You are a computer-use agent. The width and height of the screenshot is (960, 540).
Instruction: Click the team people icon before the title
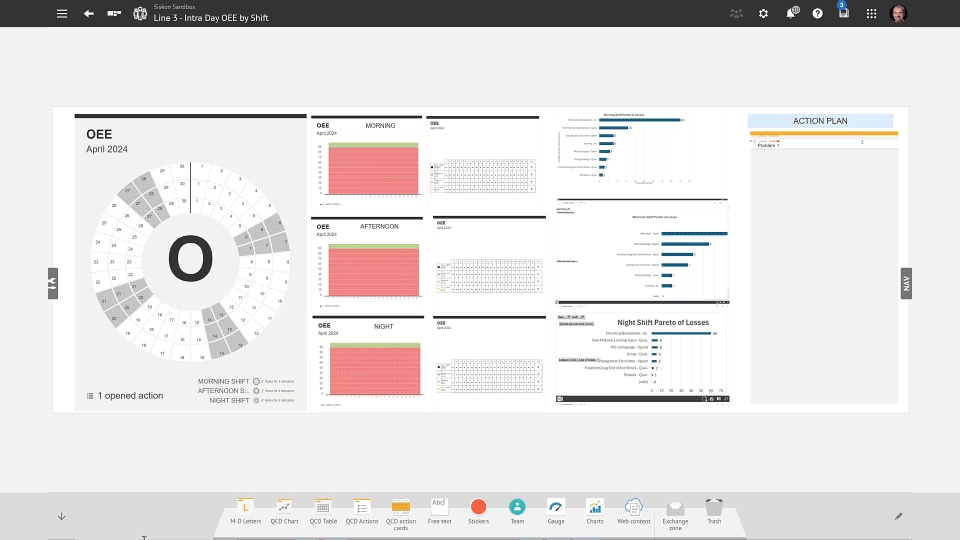pos(140,13)
